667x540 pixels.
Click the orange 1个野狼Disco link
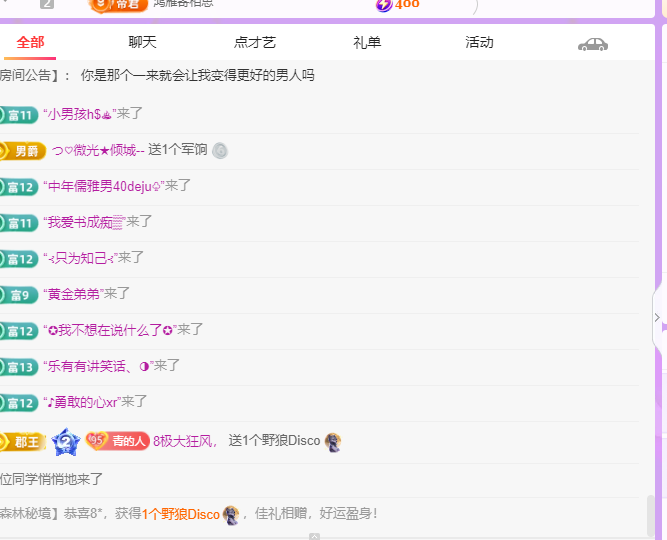click(x=180, y=514)
